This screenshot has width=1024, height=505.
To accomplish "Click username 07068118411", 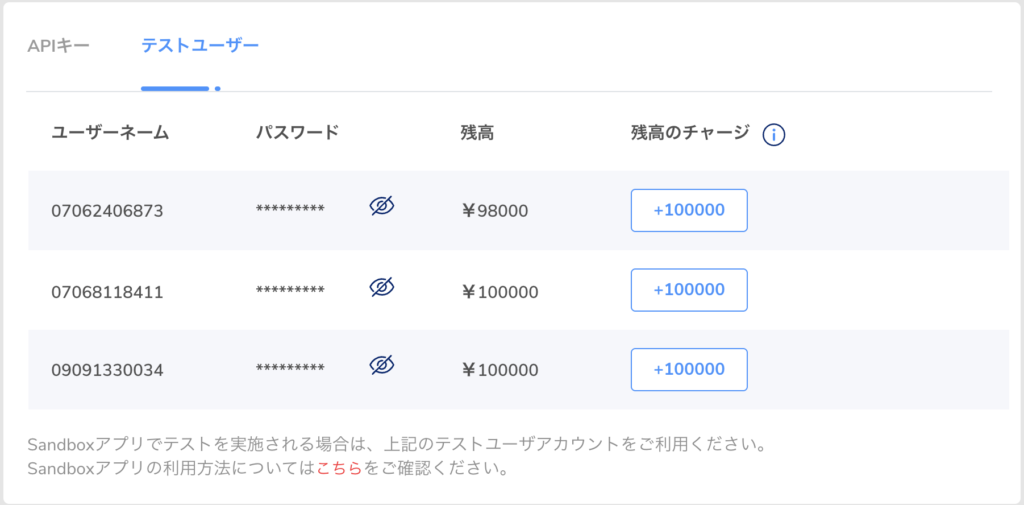I will point(107,292).
